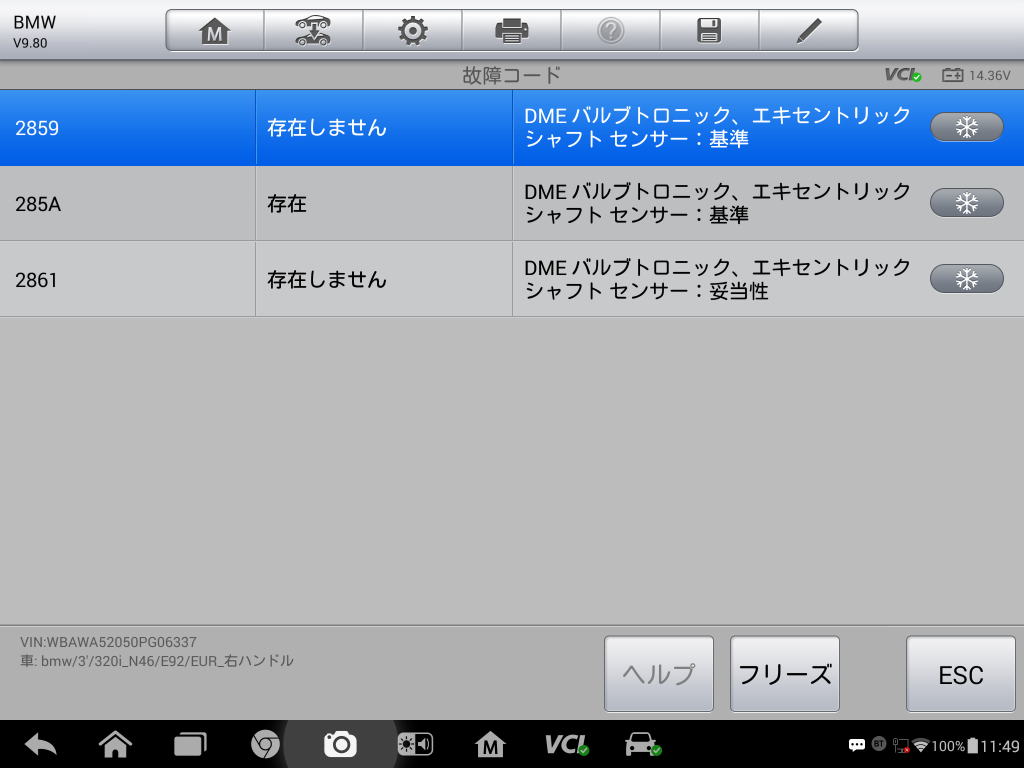
Task: Open Chrome browser from the navigation bar
Action: [x=265, y=744]
